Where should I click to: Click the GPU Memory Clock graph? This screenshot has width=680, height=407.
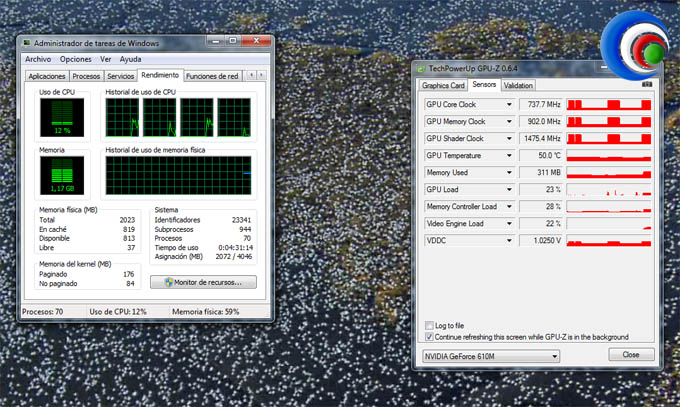point(609,121)
